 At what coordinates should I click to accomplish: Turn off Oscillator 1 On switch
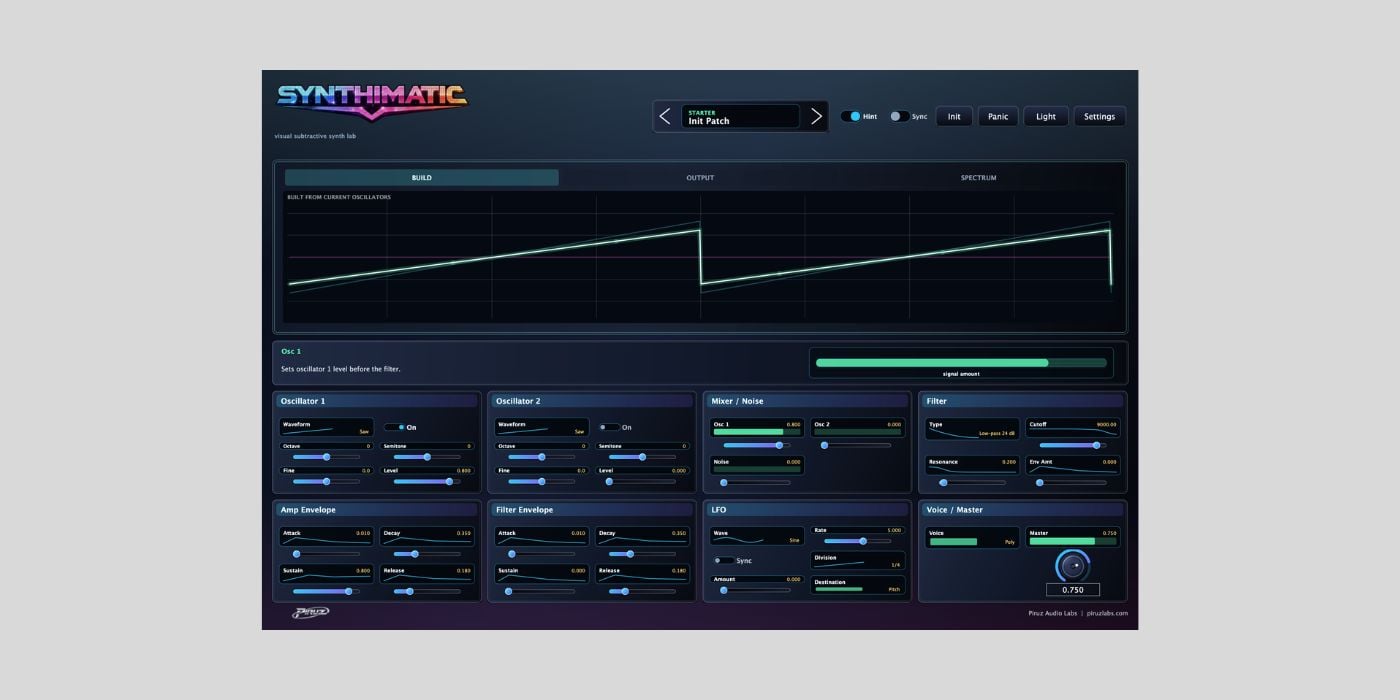pos(393,427)
